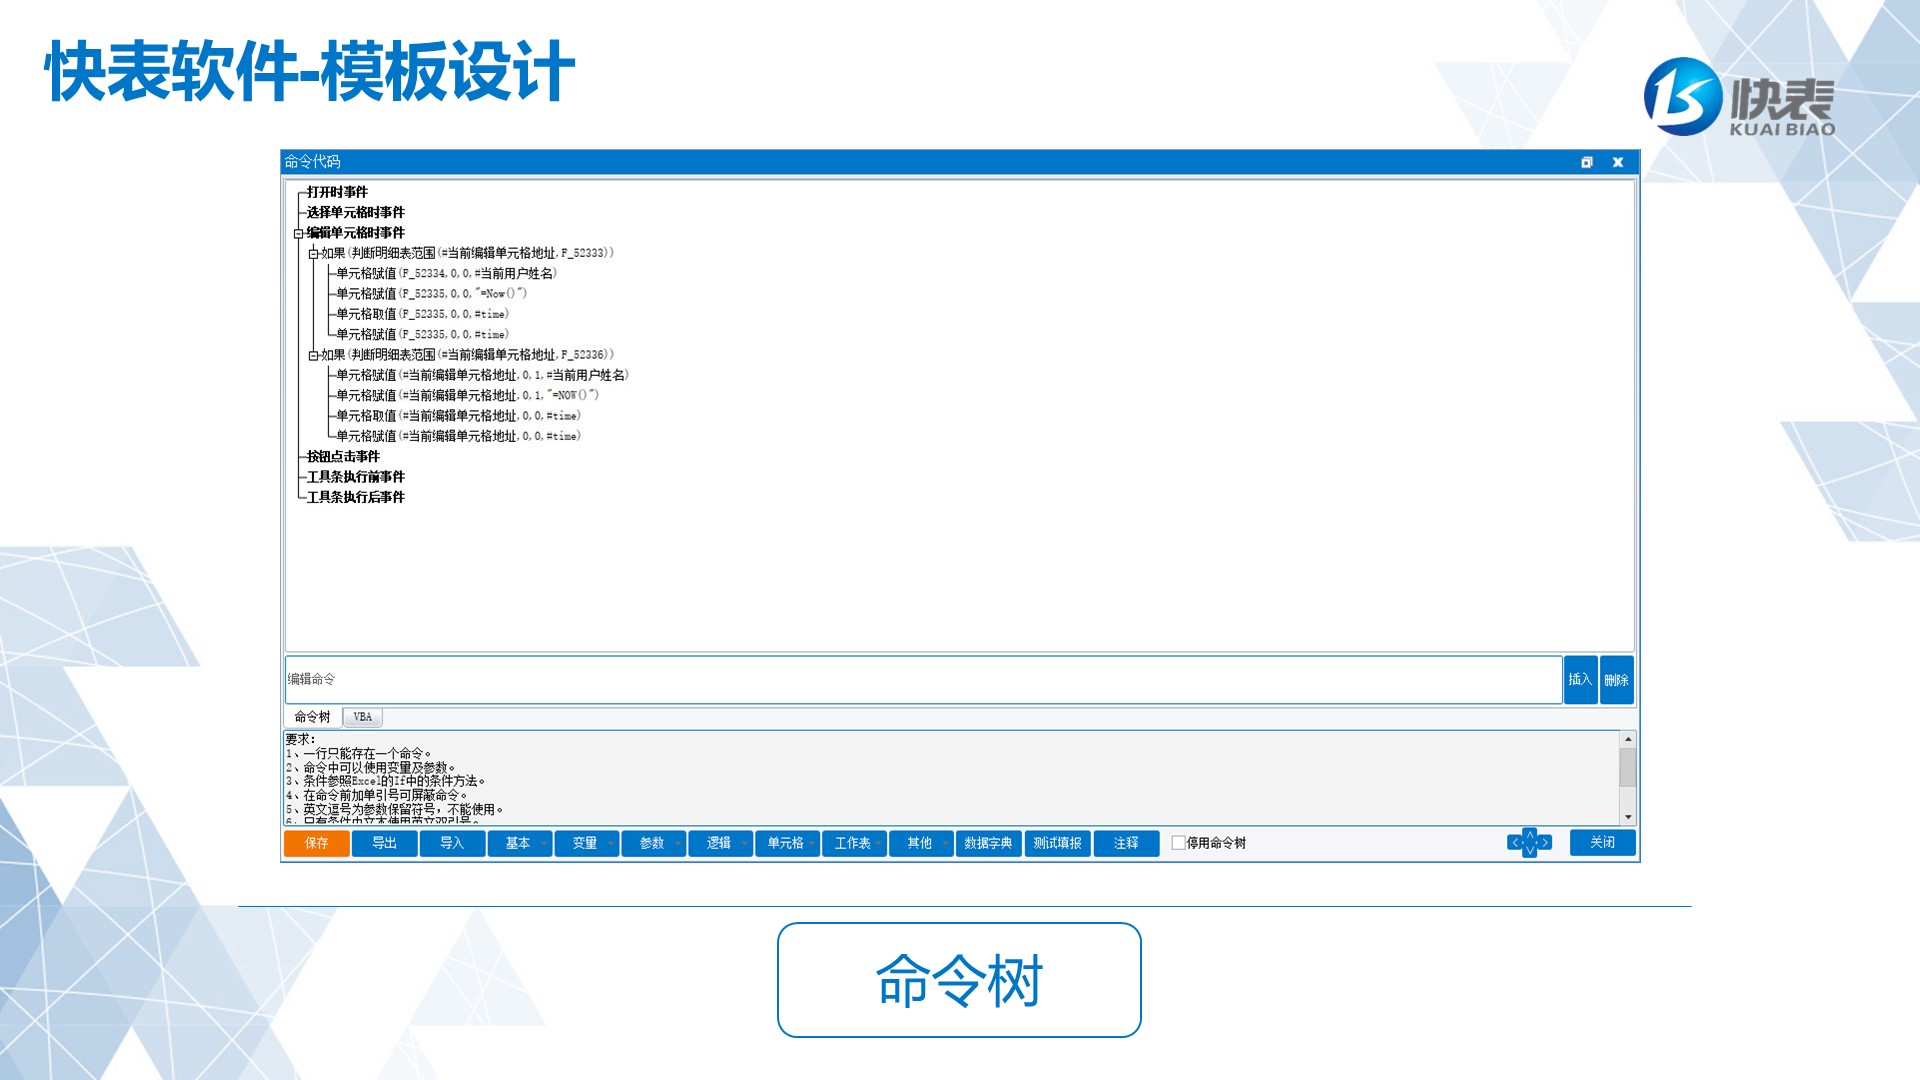Collapse the 如果 node containing F_52336
The width and height of the screenshot is (1920, 1080).
[x=313, y=355]
